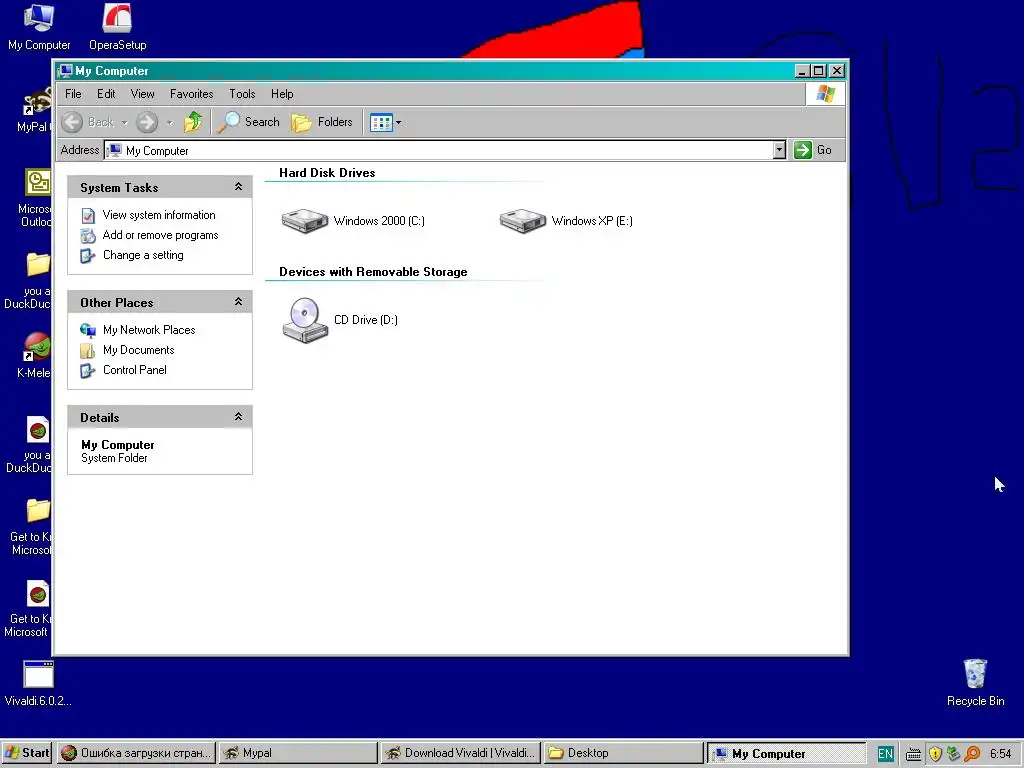Click the Back navigation arrow
This screenshot has height=768, width=1024.
coord(72,122)
